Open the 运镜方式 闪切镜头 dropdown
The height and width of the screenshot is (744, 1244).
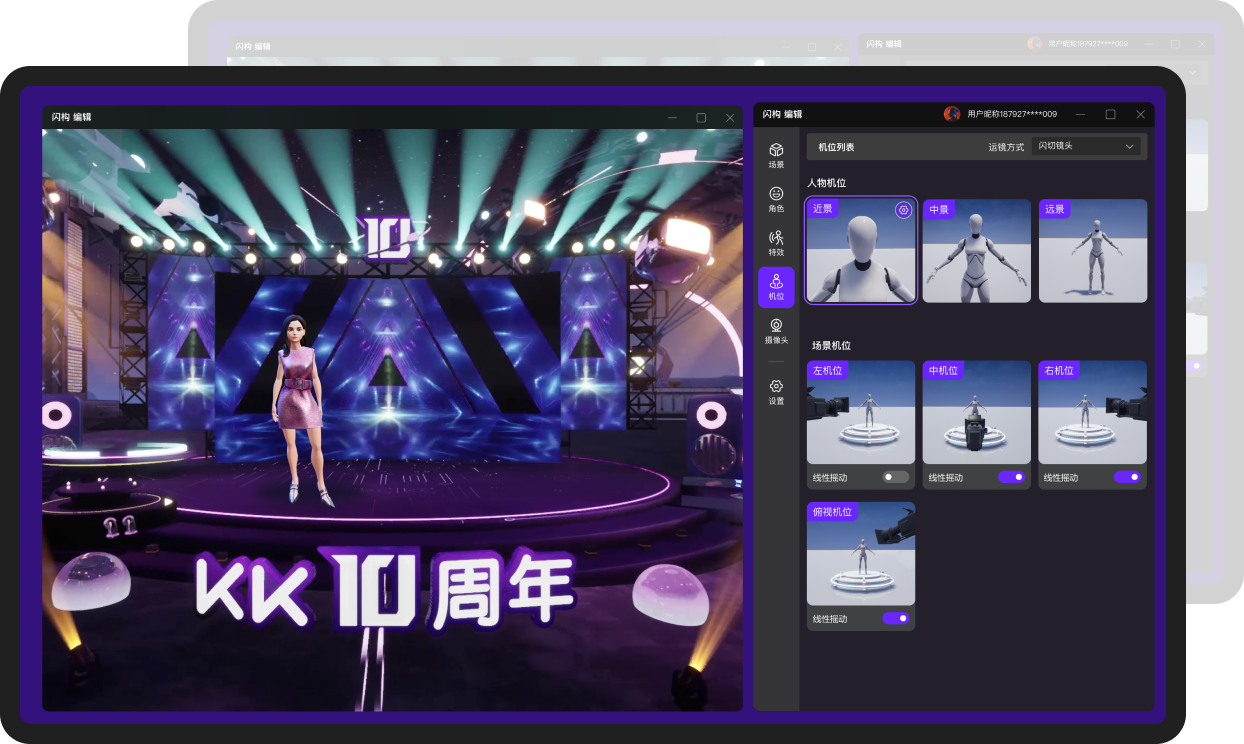click(1087, 146)
